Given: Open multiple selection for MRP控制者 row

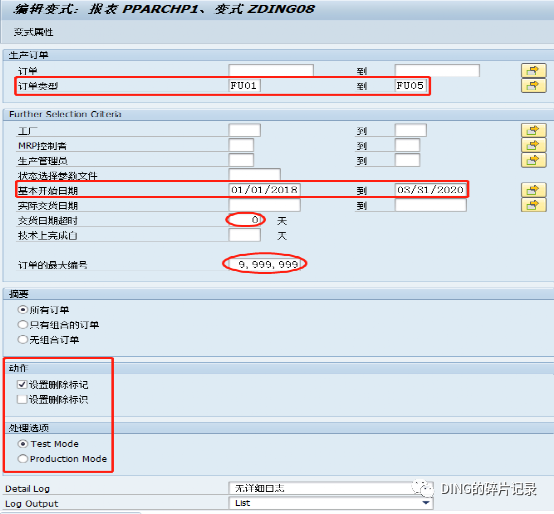Looking at the screenshot, I should tap(533, 145).
